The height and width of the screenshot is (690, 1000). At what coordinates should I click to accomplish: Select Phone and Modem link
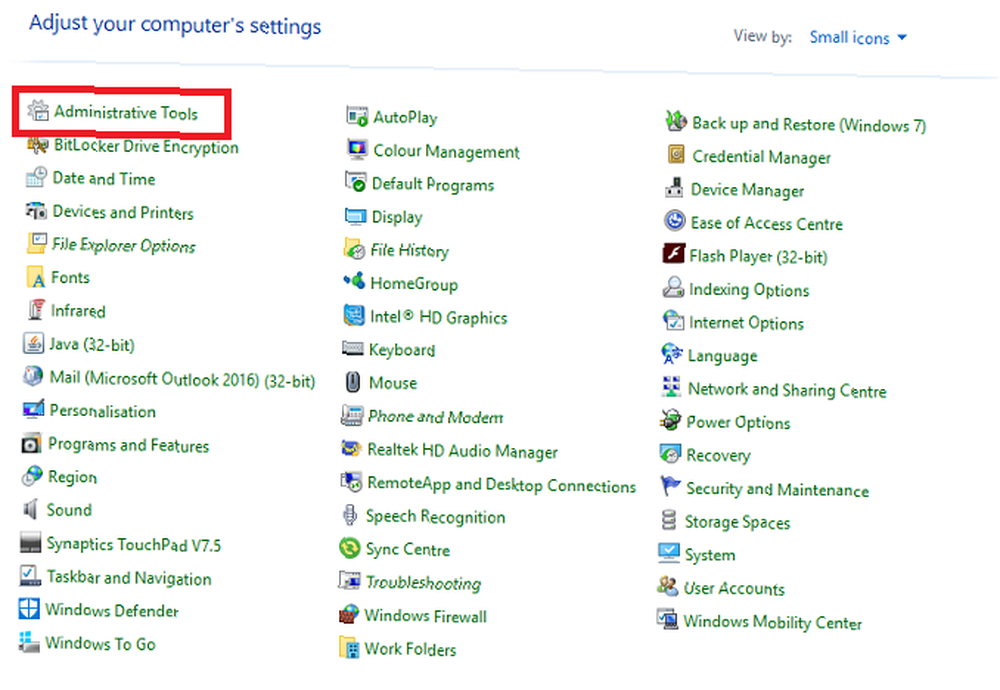(436, 417)
